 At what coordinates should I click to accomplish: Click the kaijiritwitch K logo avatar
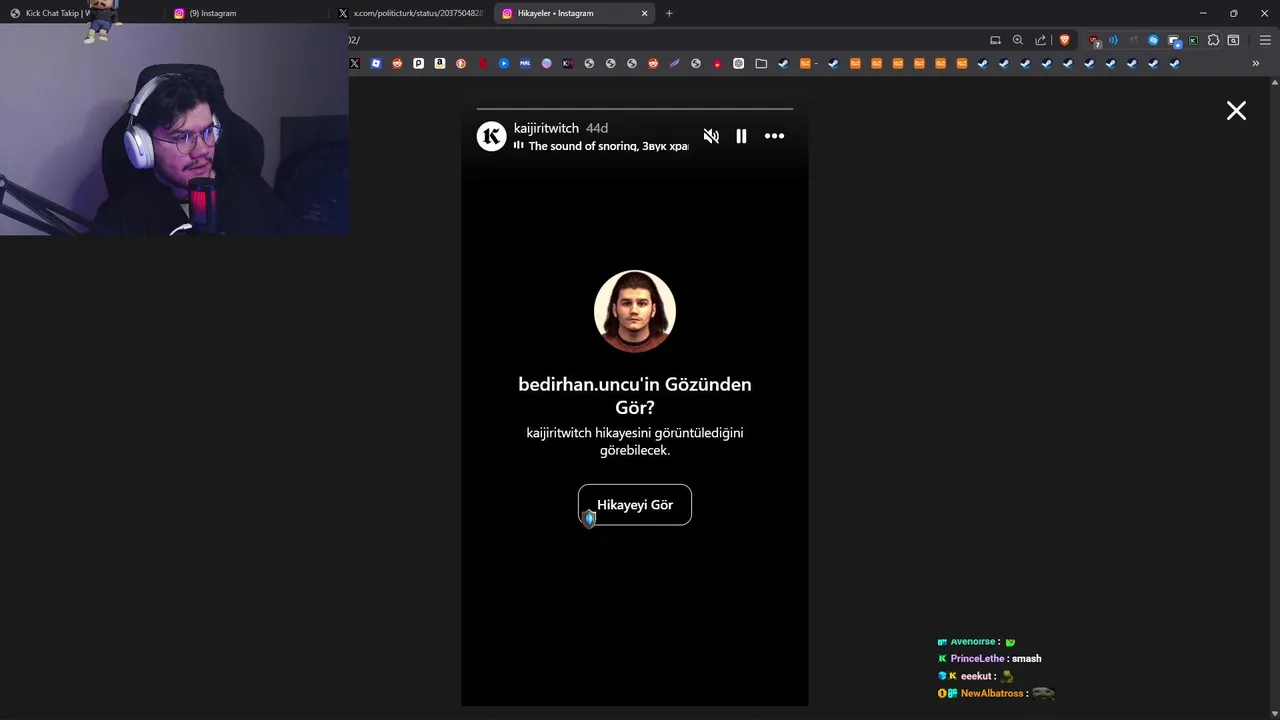pyautogui.click(x=491, y=136)
